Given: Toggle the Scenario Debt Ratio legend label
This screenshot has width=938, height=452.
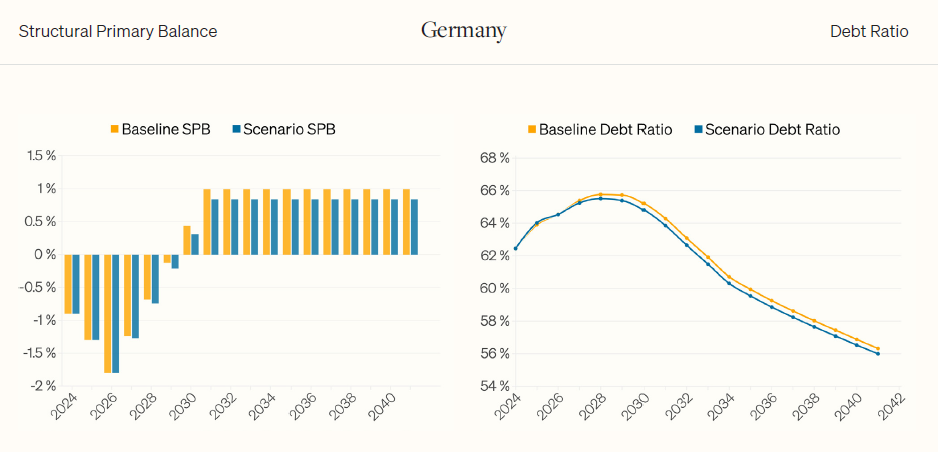Looking at the screenshot, I should (772, 129).
